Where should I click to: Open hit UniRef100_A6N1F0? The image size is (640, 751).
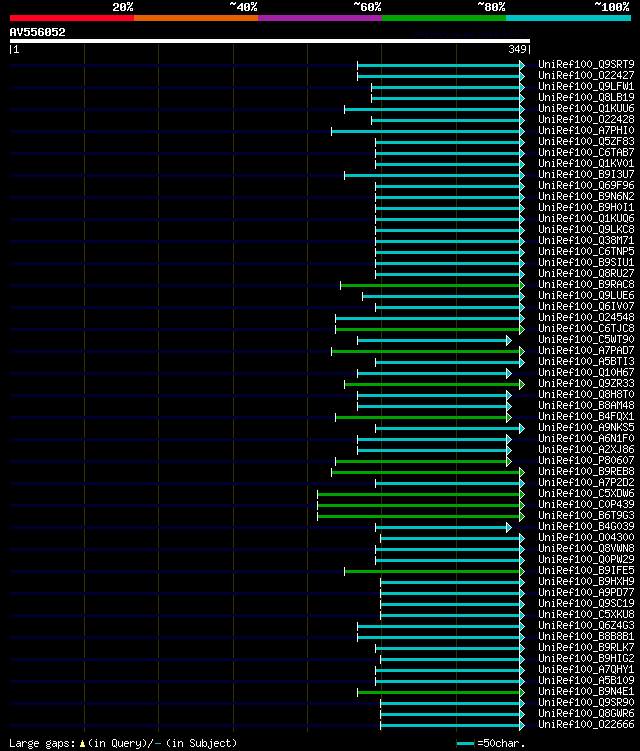[x=586, y=439]
